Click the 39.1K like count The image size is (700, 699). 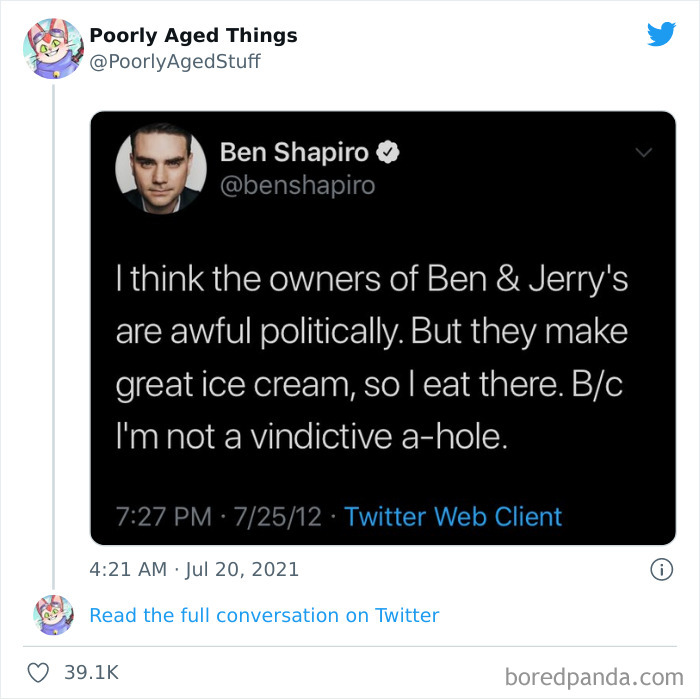coord(90,674)
